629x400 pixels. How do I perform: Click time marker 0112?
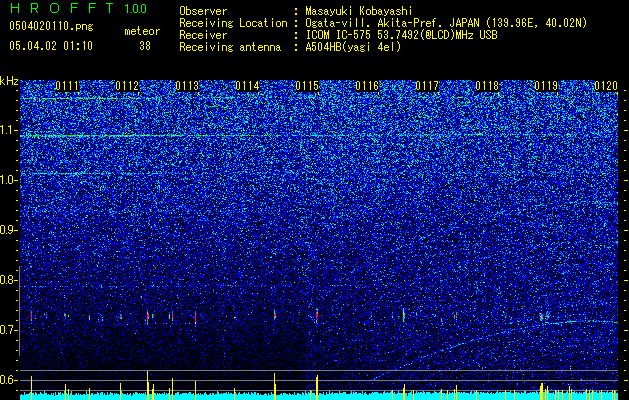coord(127,86)
